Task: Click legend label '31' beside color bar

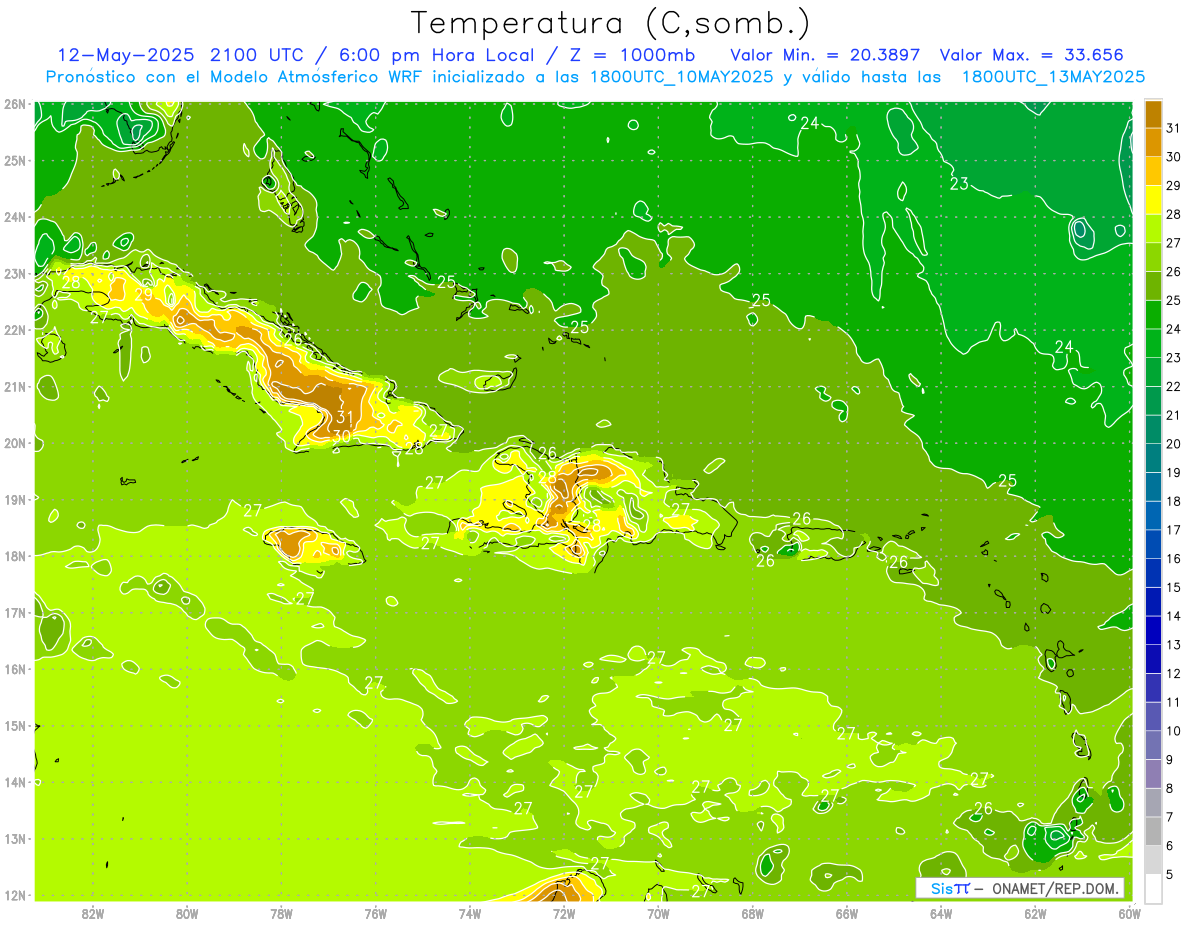Action: coord(1173,128)
